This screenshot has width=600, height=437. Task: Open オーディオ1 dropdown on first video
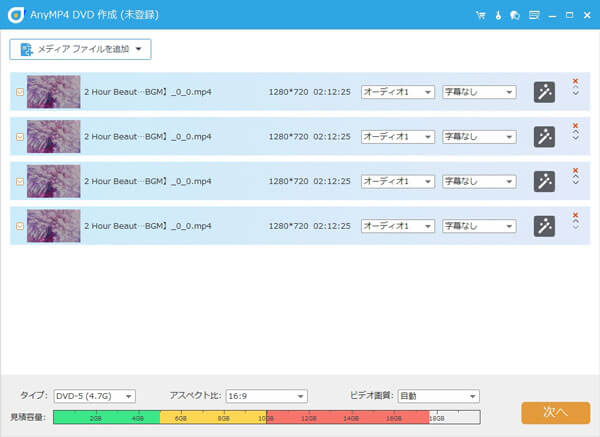[x=397, y=92]
